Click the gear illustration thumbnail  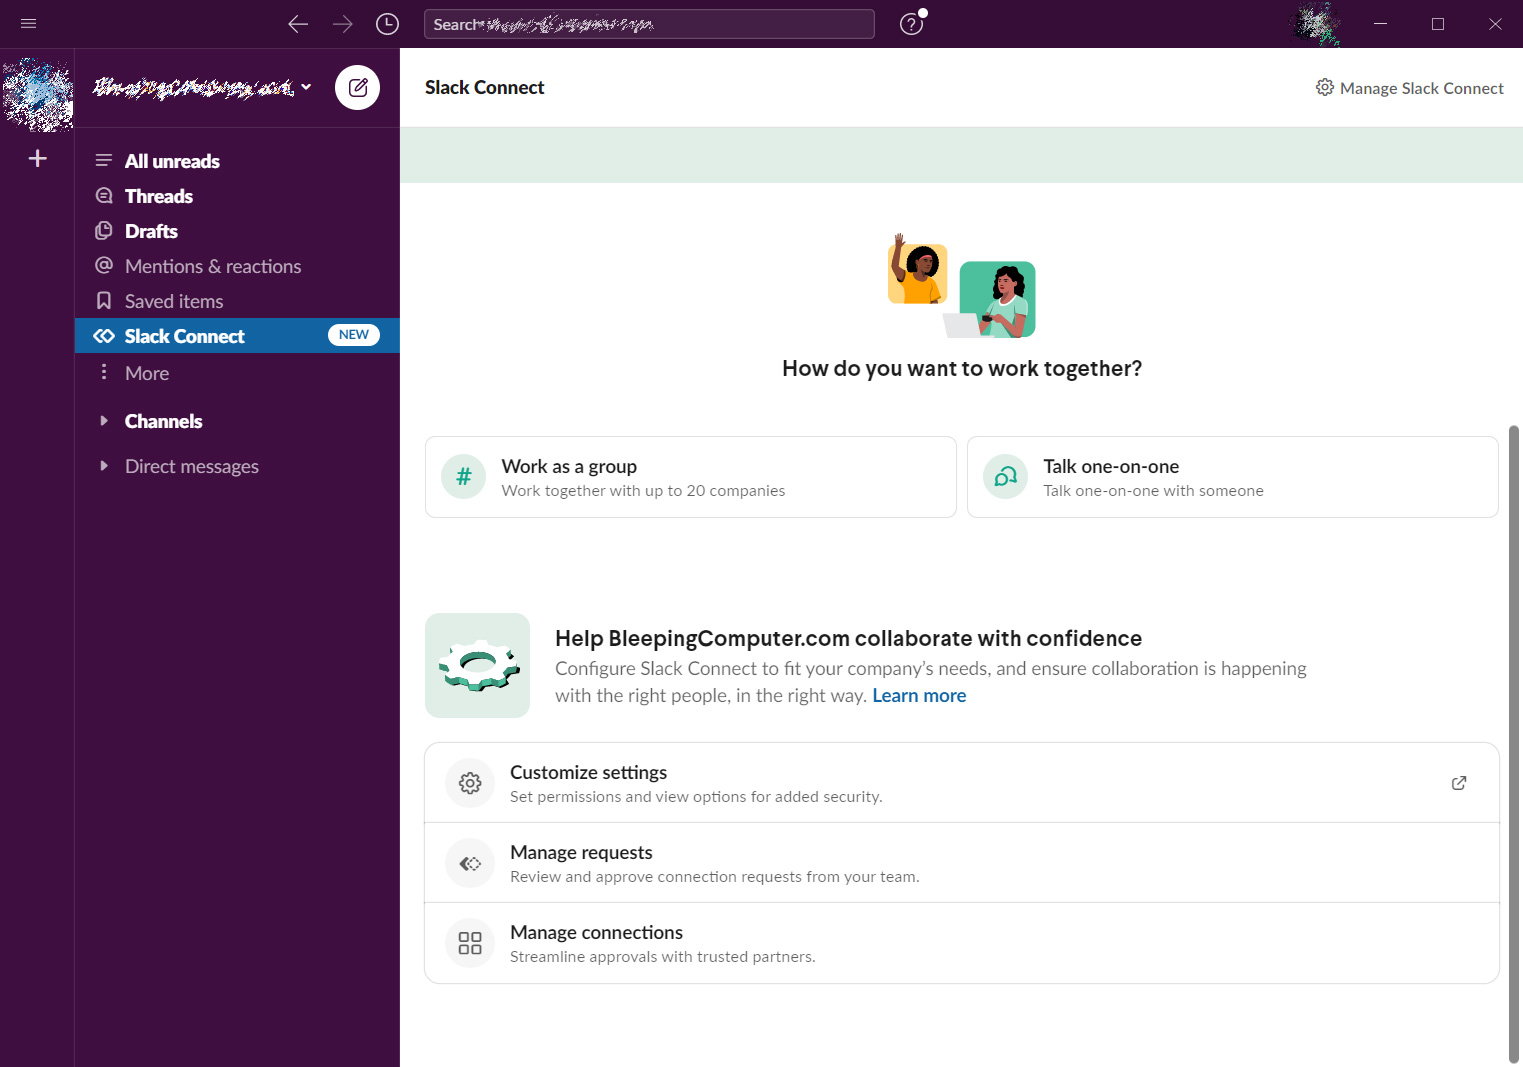(478, 665)
